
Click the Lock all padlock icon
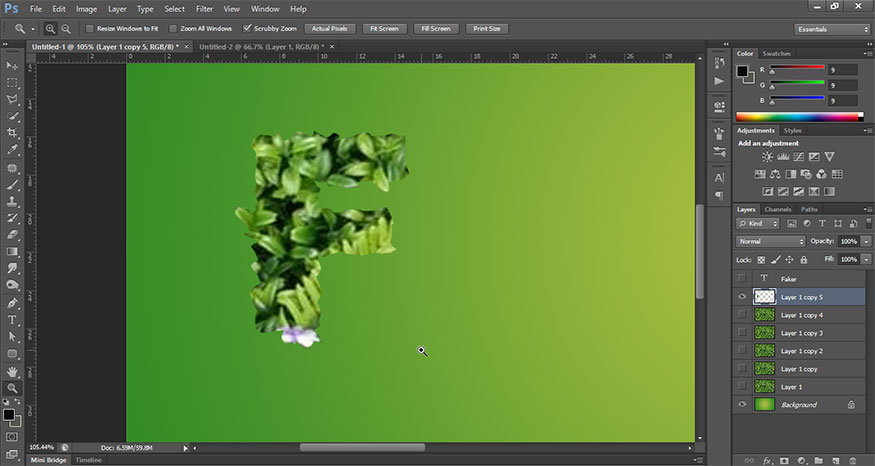(804, 260)
